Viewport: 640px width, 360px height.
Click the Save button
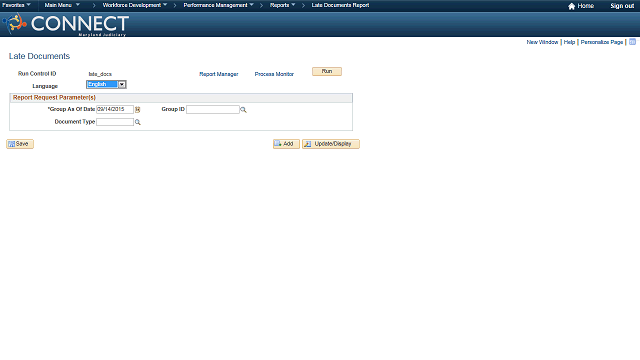tap(20, 144)
